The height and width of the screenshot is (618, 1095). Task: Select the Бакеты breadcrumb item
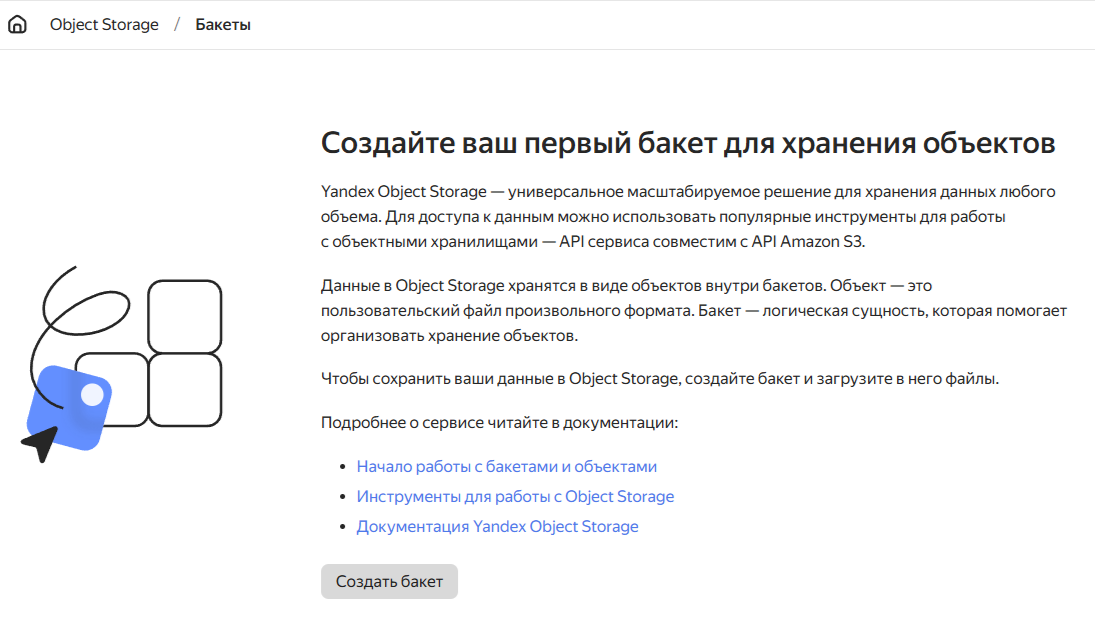[x=223, y=25]
